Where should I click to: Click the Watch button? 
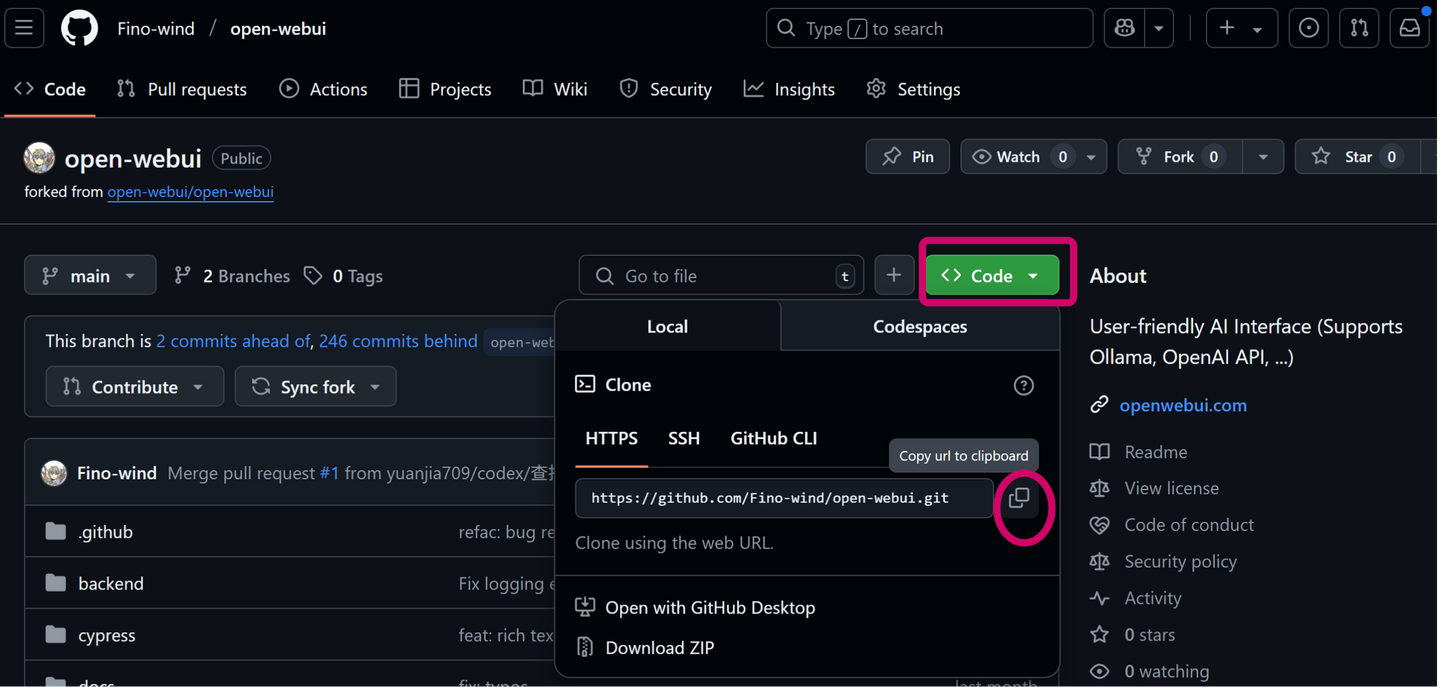(x=1020, y=157)
